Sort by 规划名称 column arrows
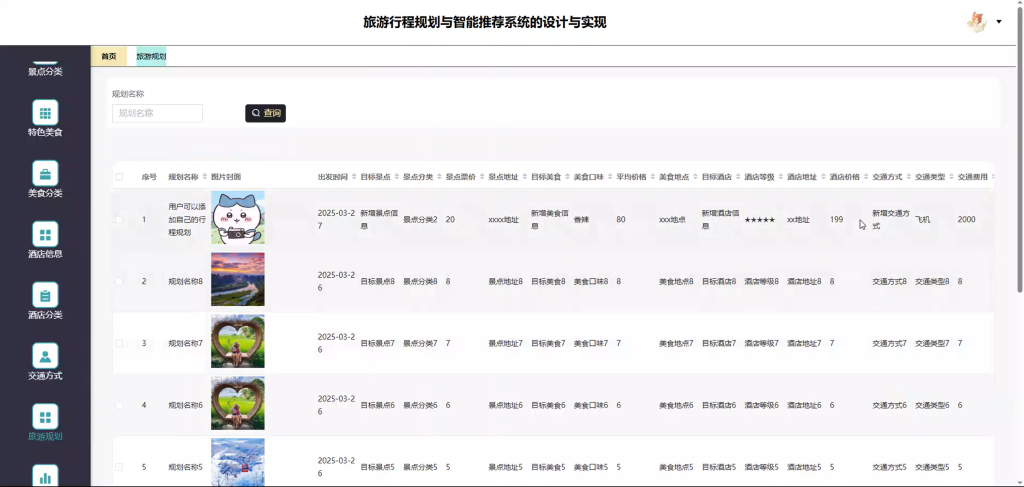This screenshot has width=1024, height=487. coord(204,177)
